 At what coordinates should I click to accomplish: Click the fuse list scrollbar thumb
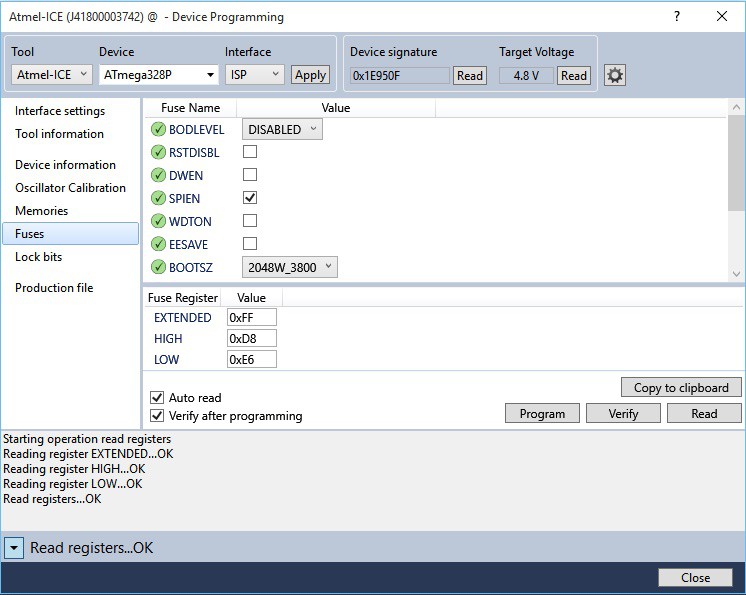[736, 163]
